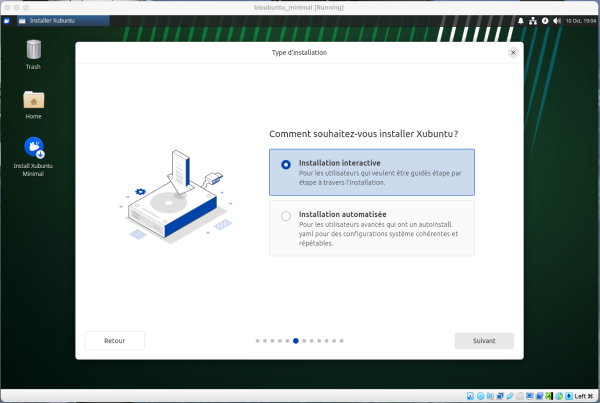Screen dimensions: 600x403
Task: Click the 'Type d'installation' dialog title
Action: pos(299,52)
